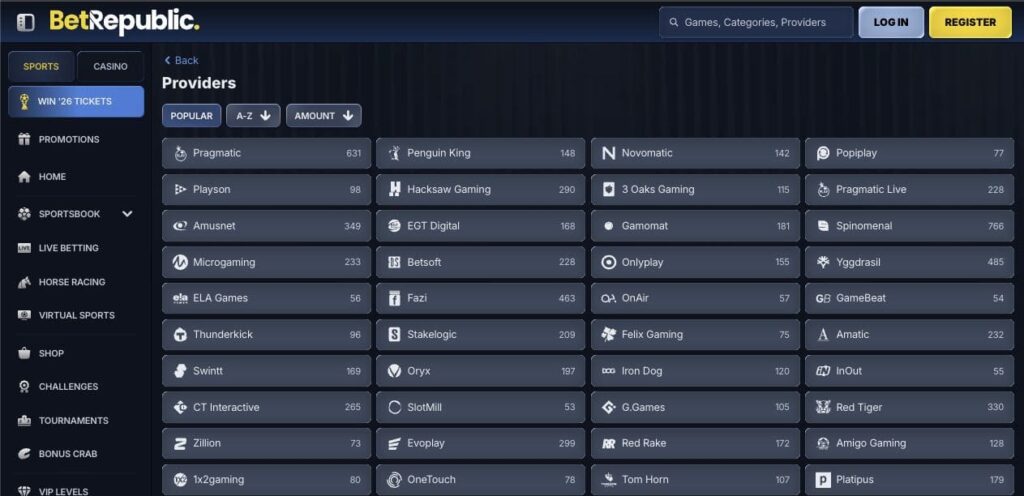1024x496 pixels.
Task: Click the Thunderkick logo icon
Action: [x=180, y=335]
